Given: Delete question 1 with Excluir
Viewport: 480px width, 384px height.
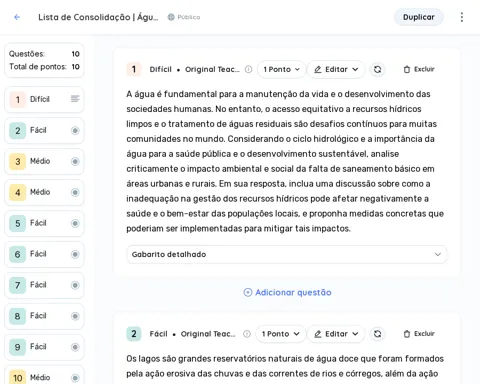Looking at the screenshot, I should (x=419, y=69).
